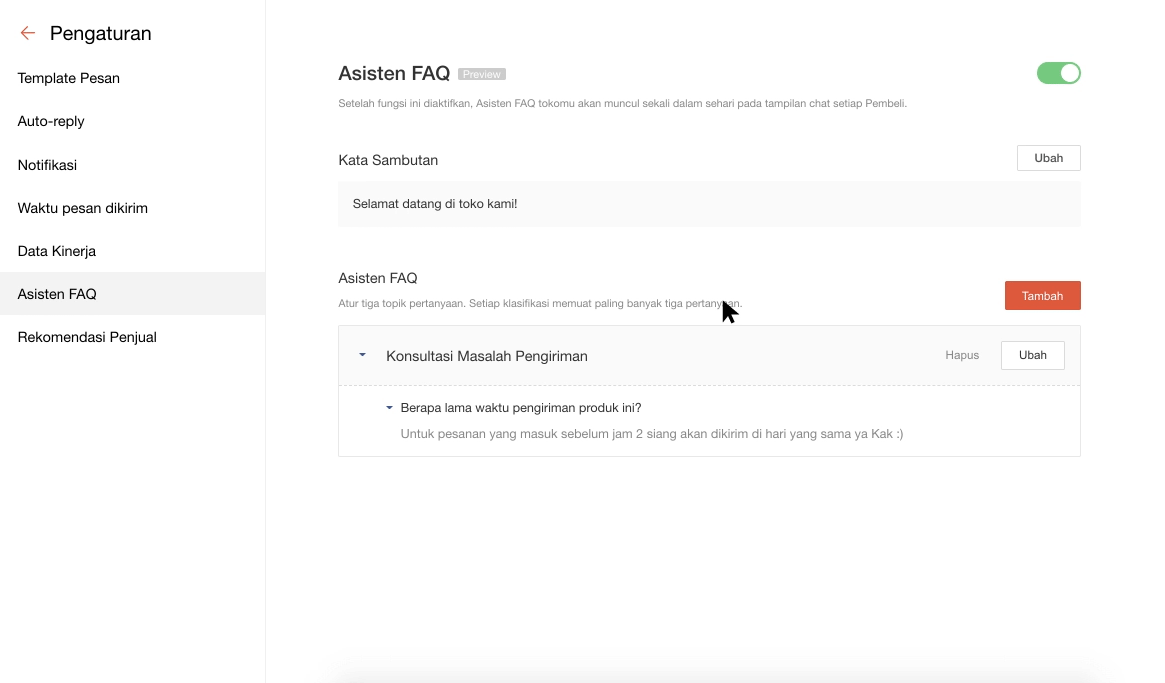Viewport: 1165px width, 683px height.
Task: Click Ubah for Konsultasi Masalah Pengiriman
Action: (x=1032, y=355)
